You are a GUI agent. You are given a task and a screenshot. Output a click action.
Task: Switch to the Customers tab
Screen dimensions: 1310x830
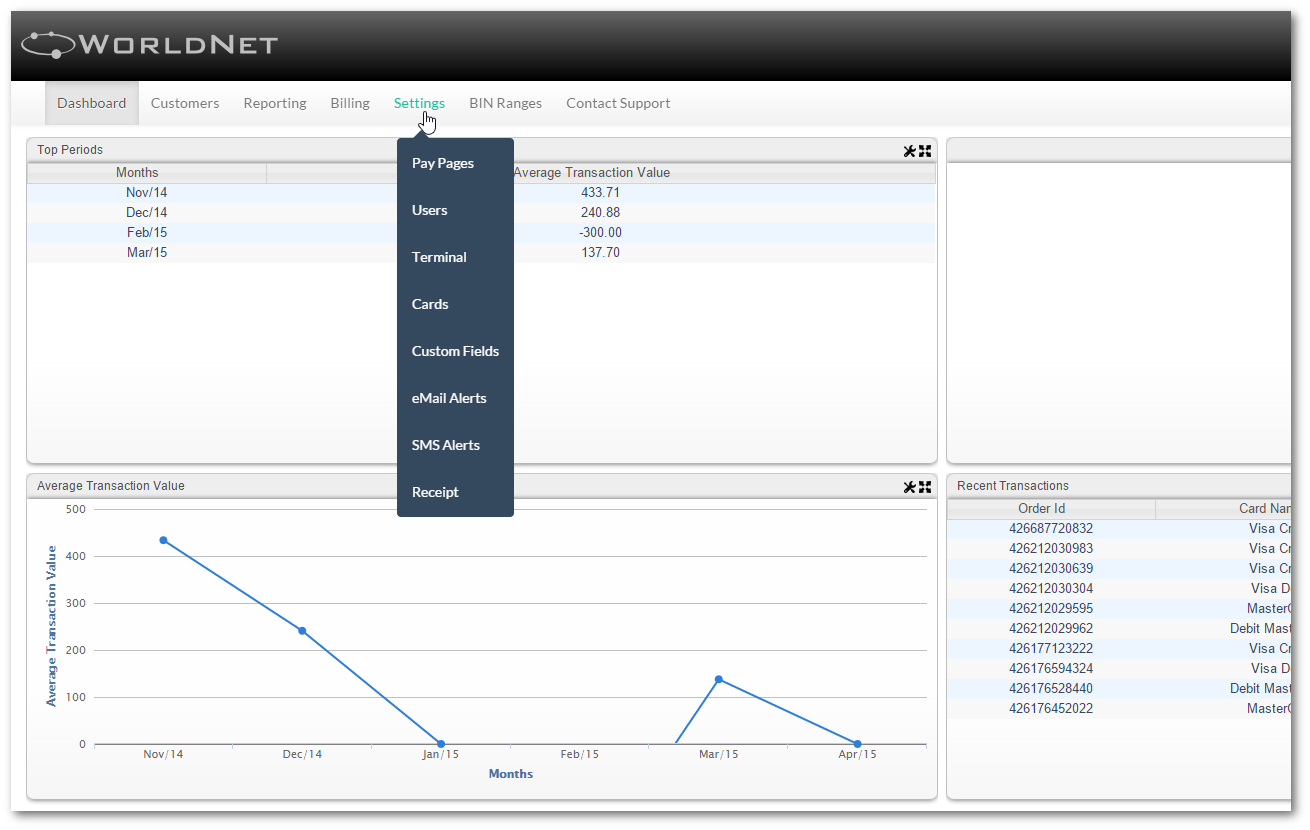pyautogui.click(x=185, y=103)
